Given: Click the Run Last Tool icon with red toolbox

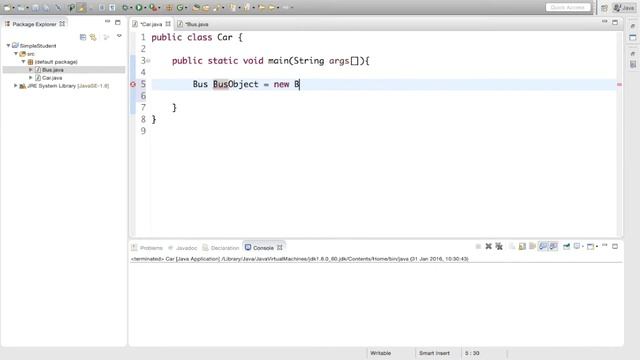Looking at the screenshot, I should pyautogui.click(x=153, y=7).
